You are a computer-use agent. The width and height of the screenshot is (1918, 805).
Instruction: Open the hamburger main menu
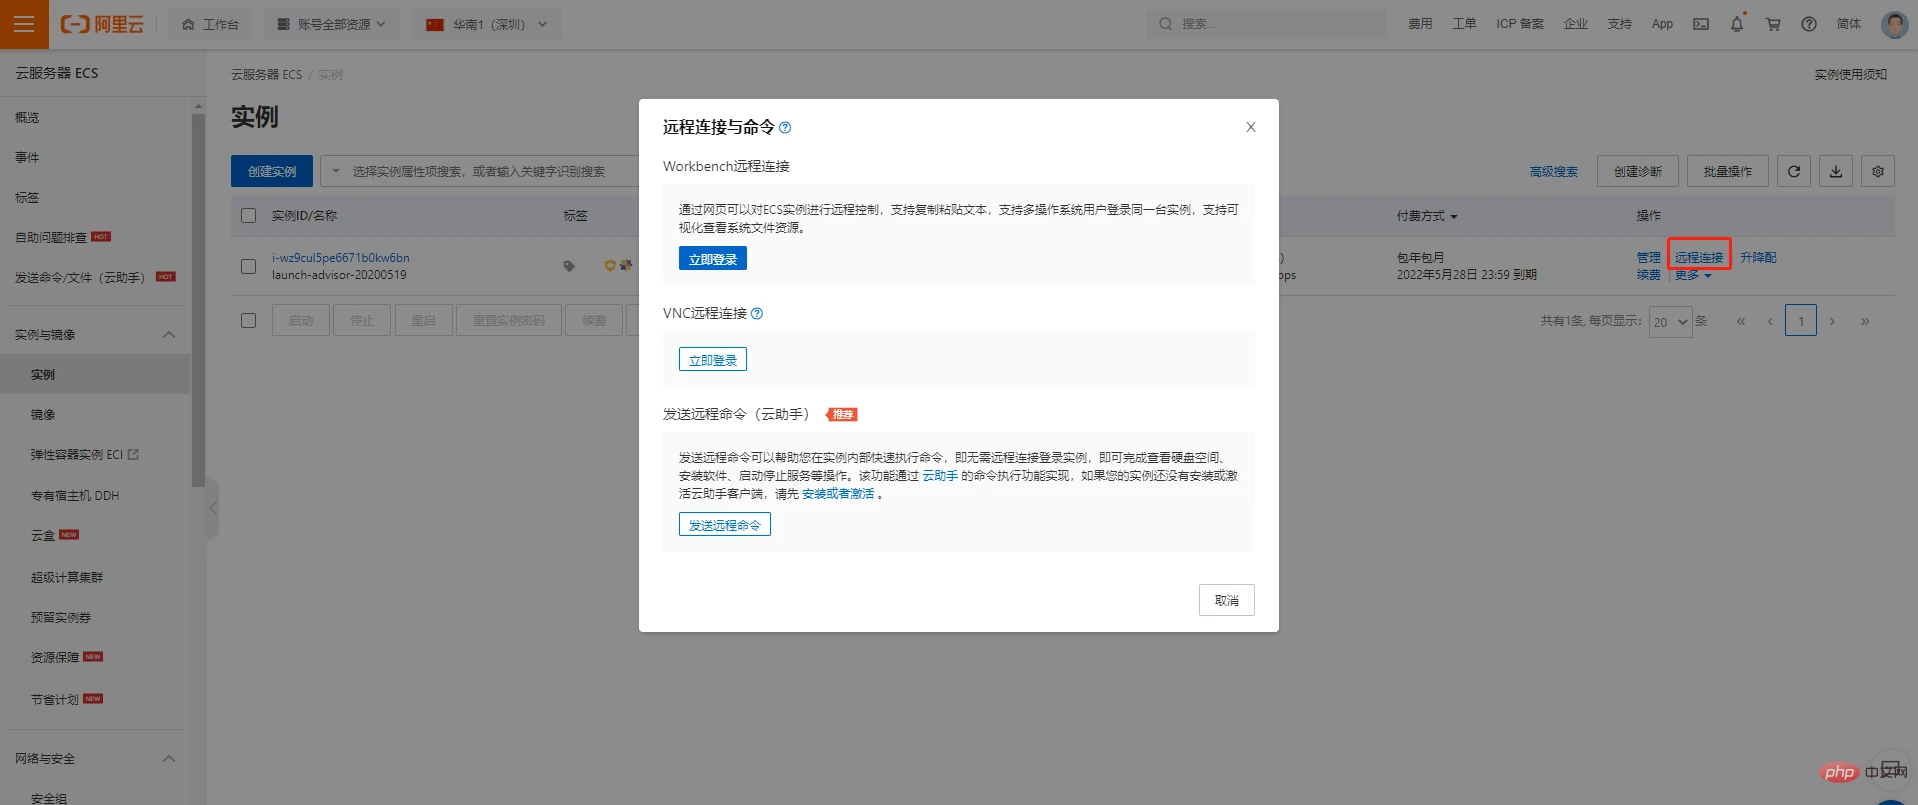[x=24, y=24]
